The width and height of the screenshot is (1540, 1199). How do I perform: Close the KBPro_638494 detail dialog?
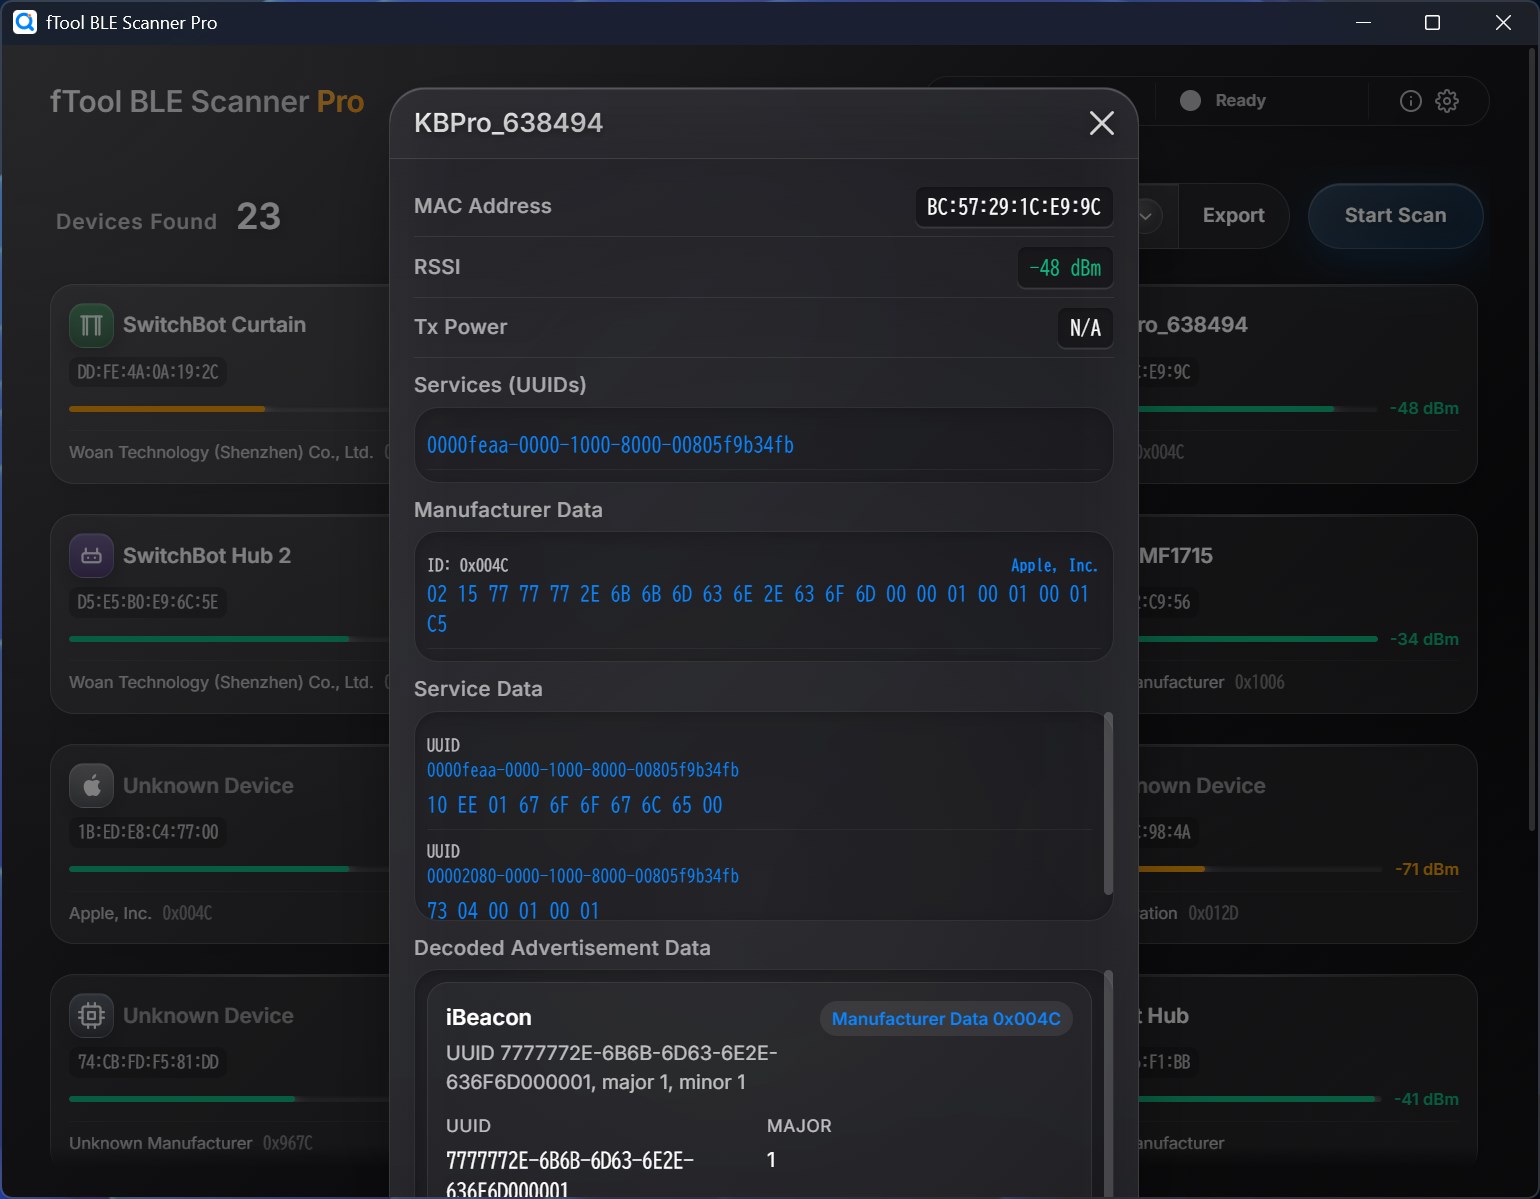point(1101,123)
